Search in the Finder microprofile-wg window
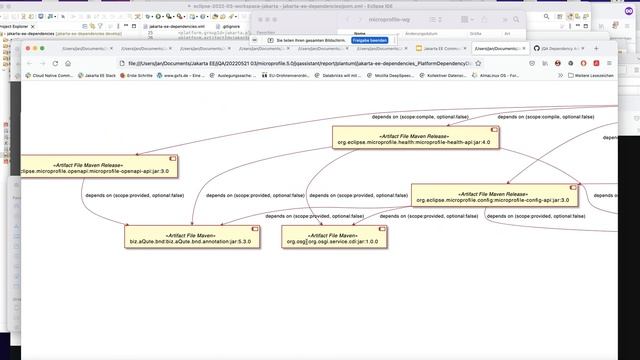640x360 pixels. 516,20
